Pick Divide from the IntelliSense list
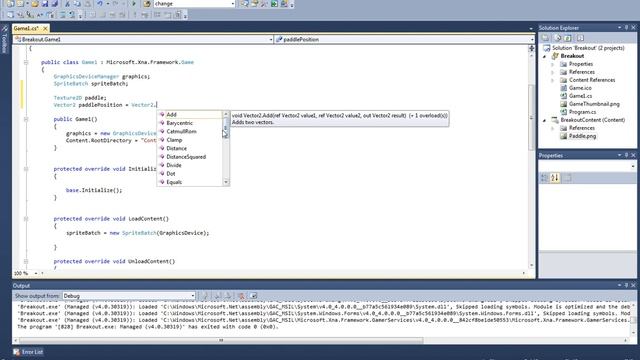 [190, 165]
